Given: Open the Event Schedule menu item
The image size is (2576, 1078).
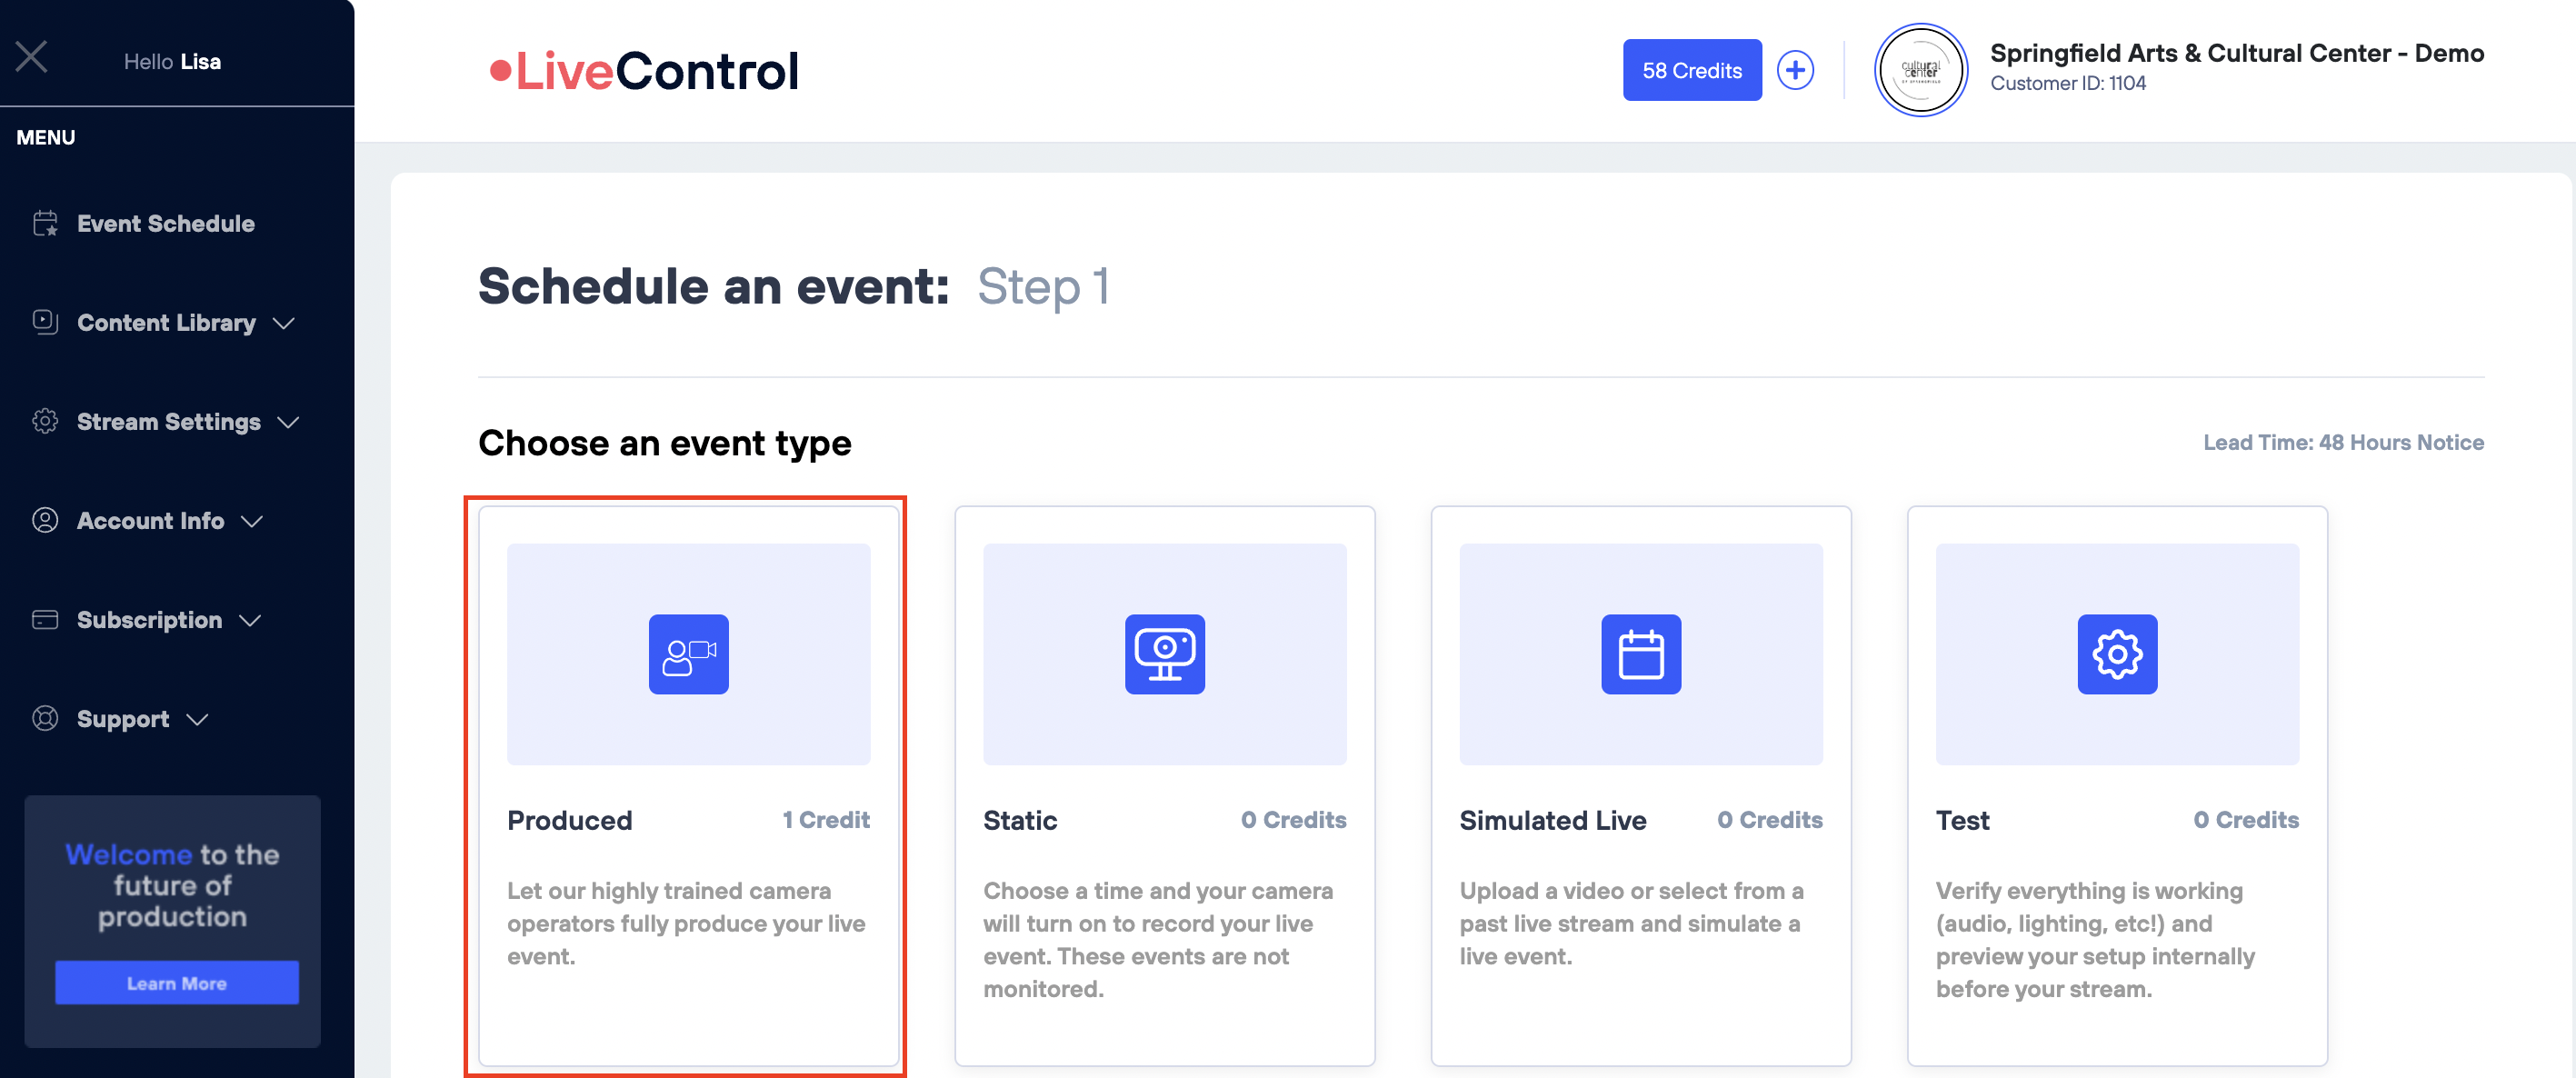Looking at the screenshot, I should pyautogui.click(x=166, y=223).
